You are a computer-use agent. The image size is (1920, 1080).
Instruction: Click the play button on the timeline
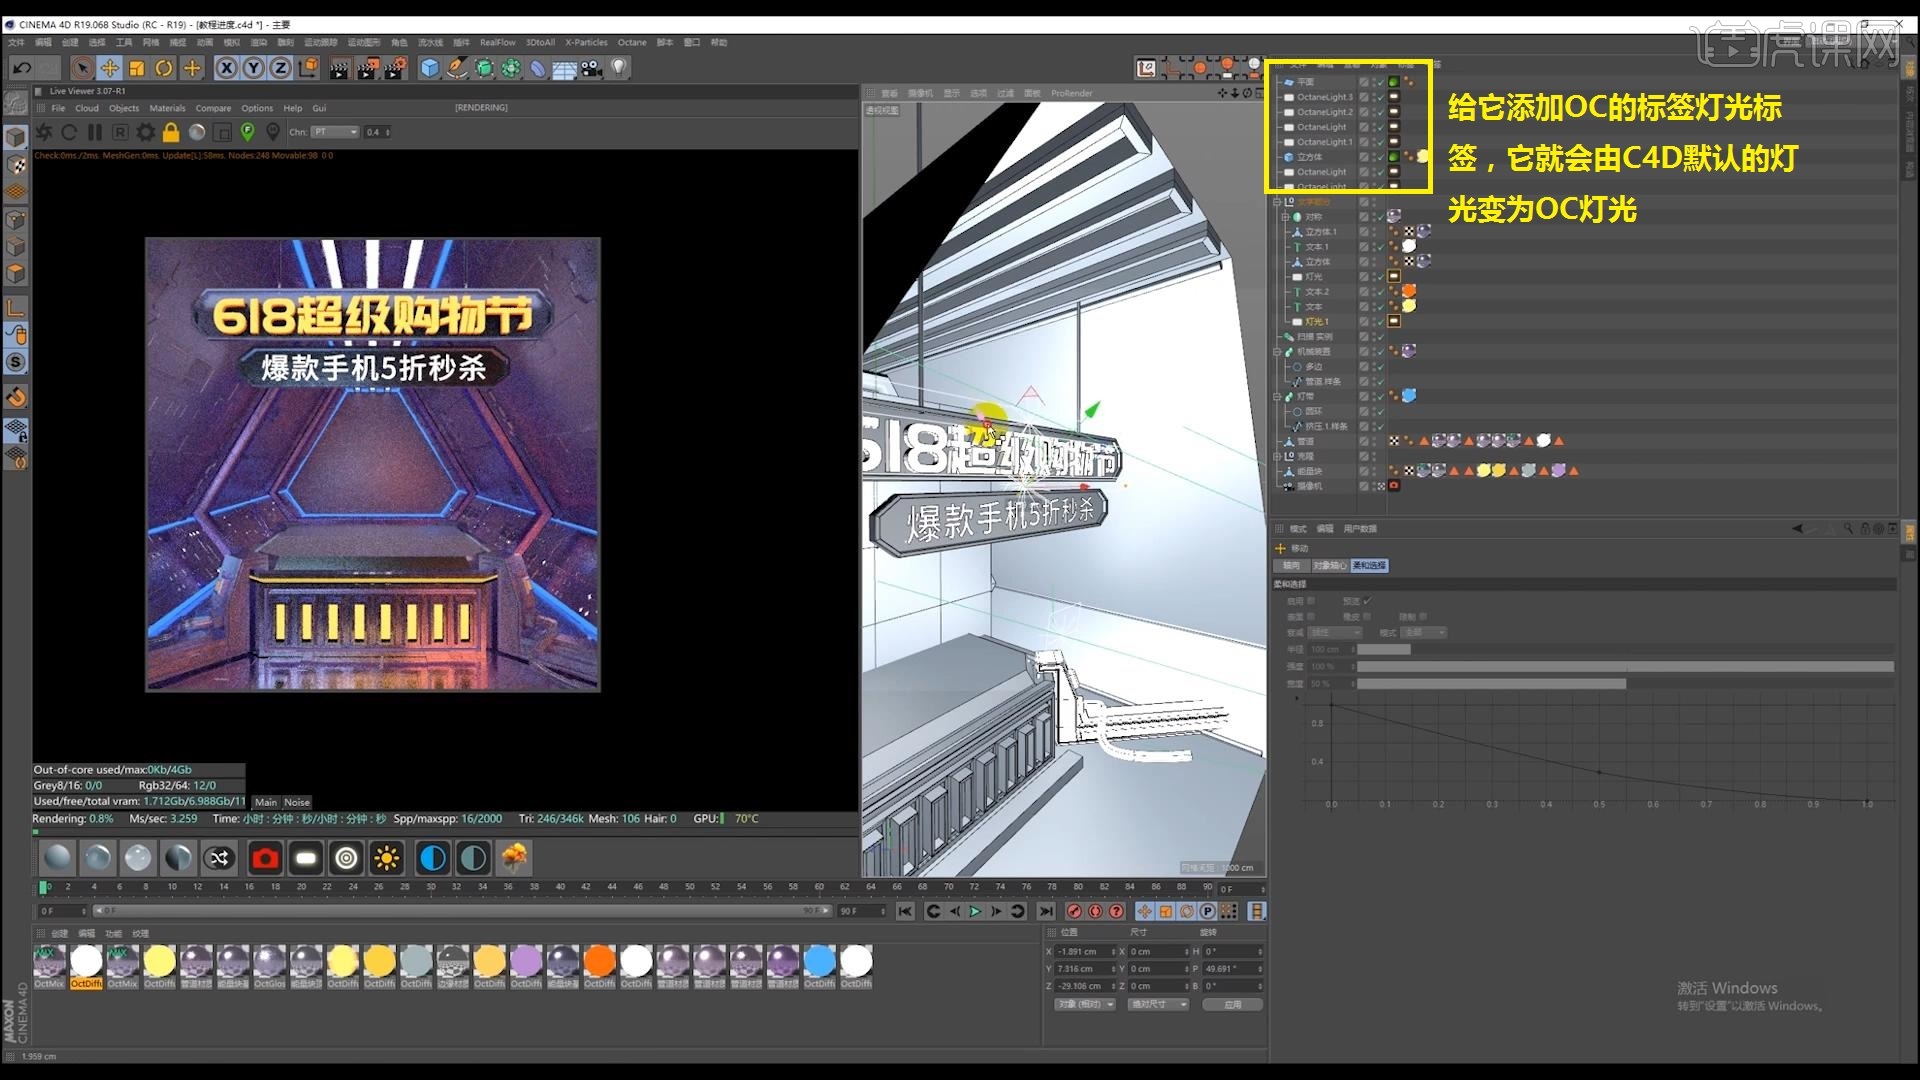tap(975, 911)
